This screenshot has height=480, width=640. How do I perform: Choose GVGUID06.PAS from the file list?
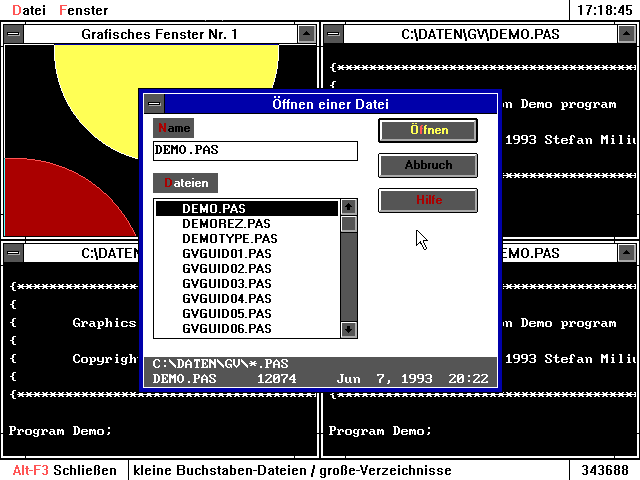226,329
